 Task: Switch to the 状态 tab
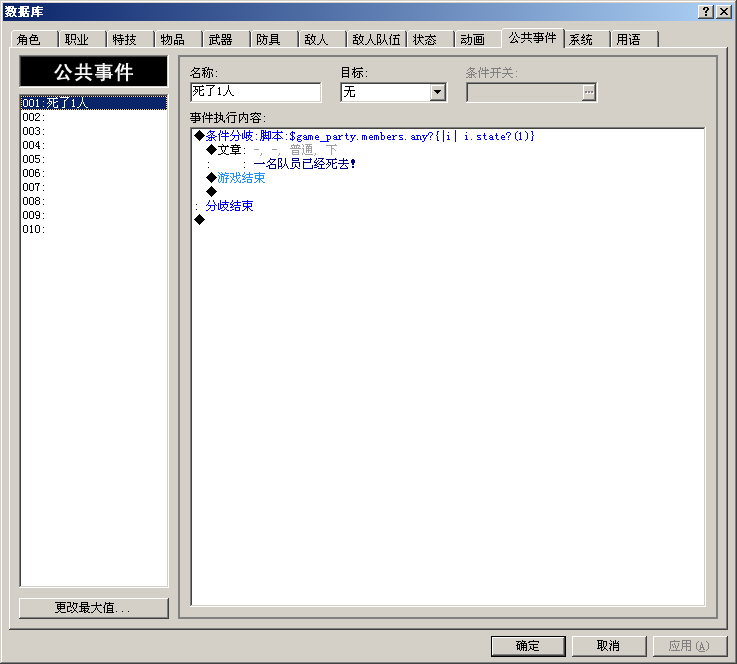430,39
